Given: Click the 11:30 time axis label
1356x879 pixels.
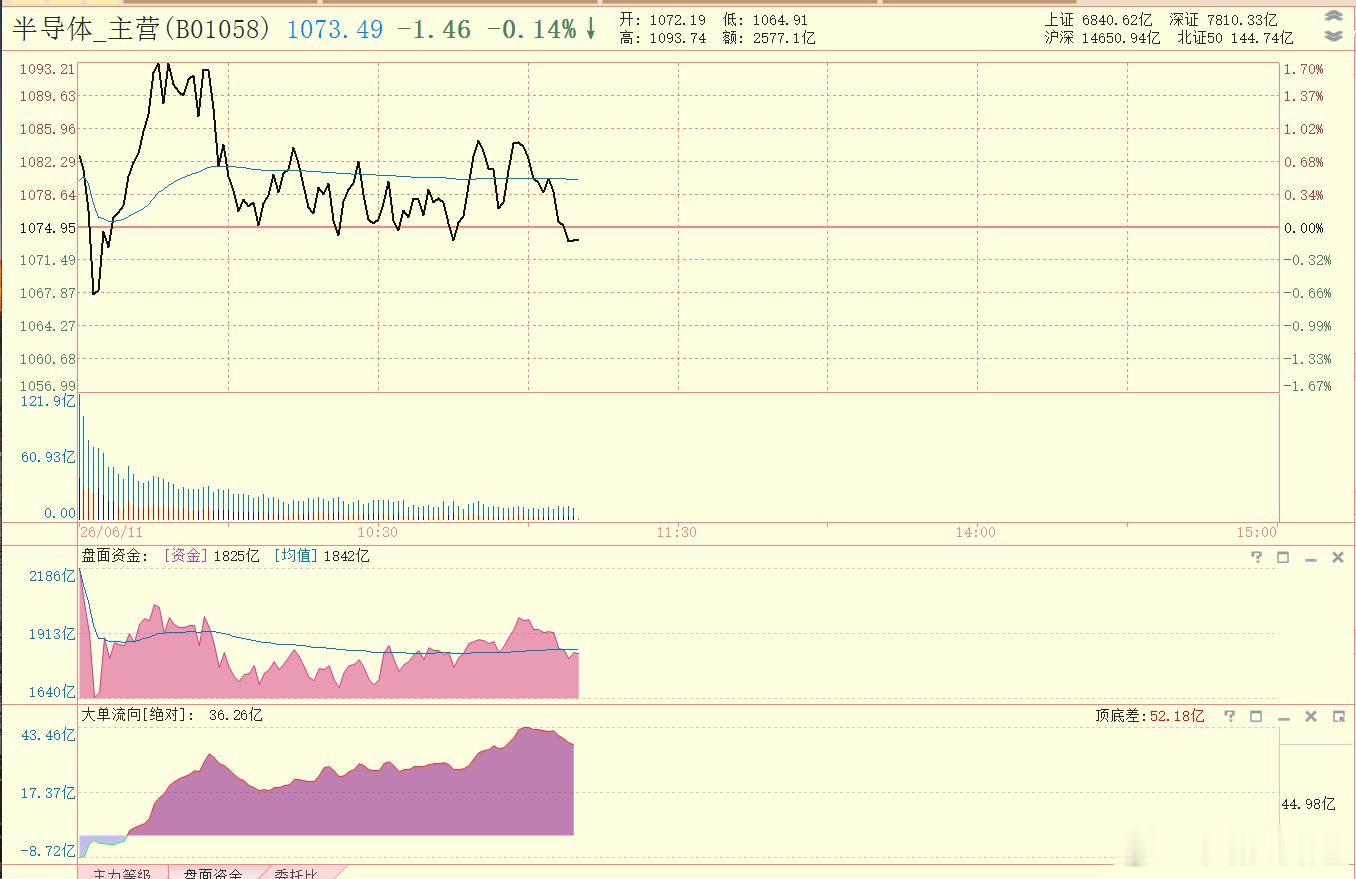Looking at the screenshot, I should [x=677, y=532].
